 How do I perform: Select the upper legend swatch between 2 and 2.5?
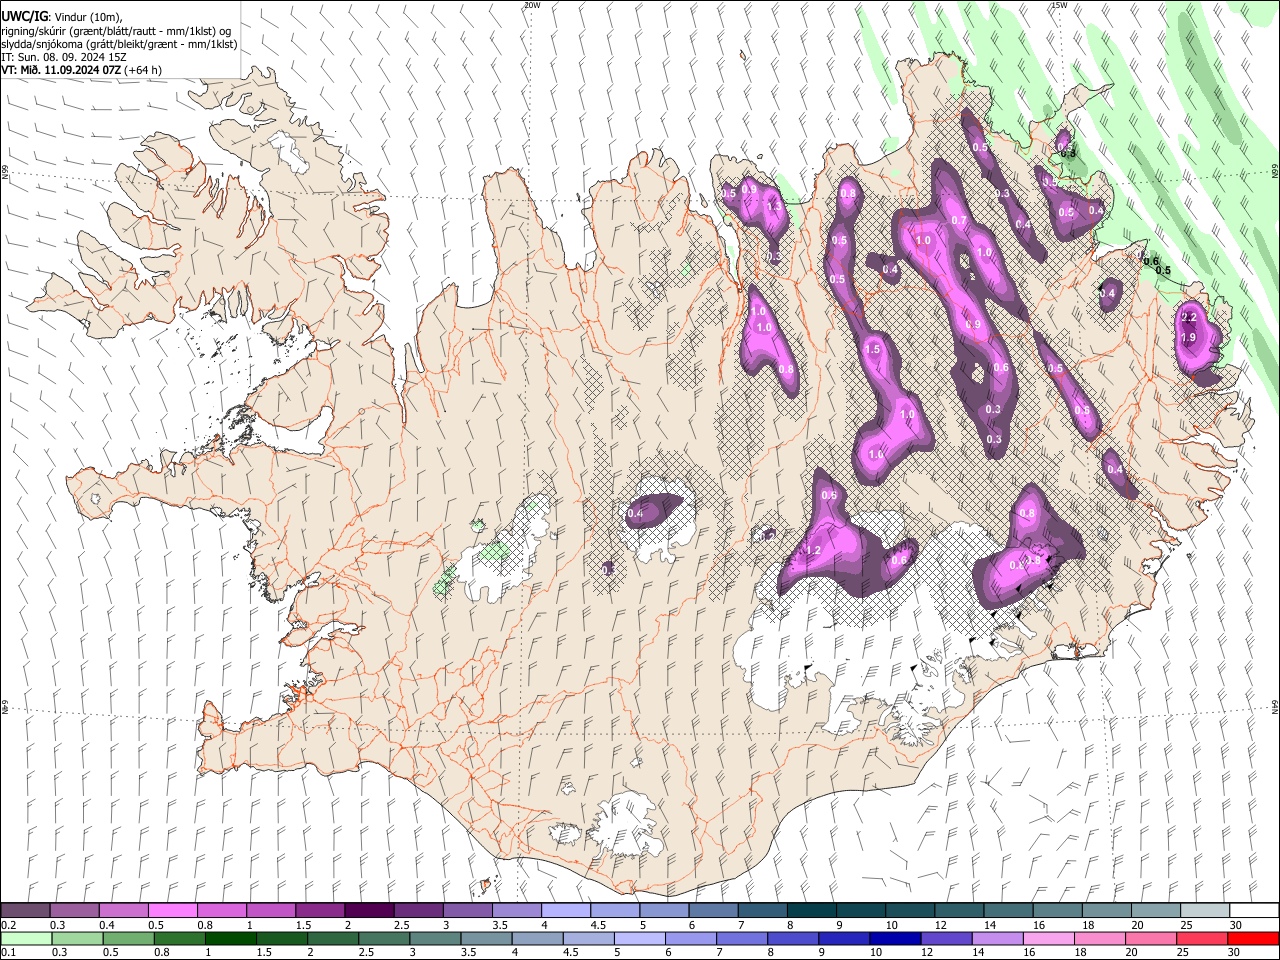pos(369,910)
